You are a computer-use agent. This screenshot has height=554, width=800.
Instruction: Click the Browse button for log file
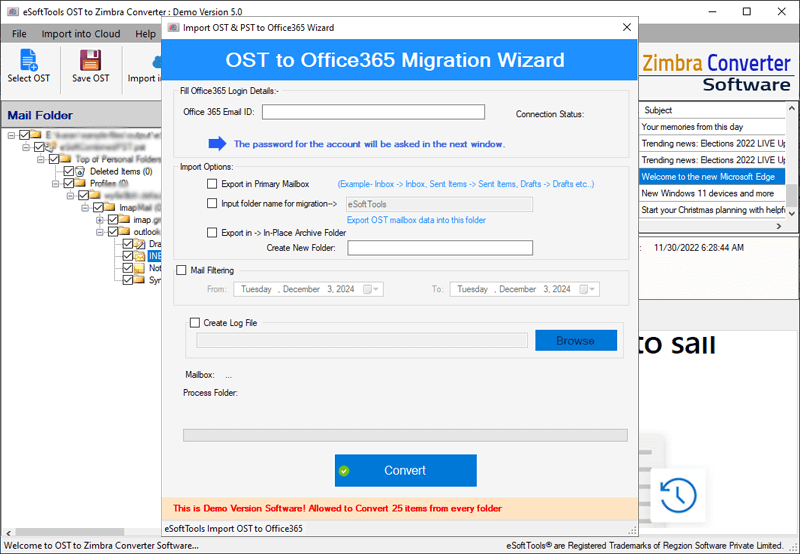576,340
